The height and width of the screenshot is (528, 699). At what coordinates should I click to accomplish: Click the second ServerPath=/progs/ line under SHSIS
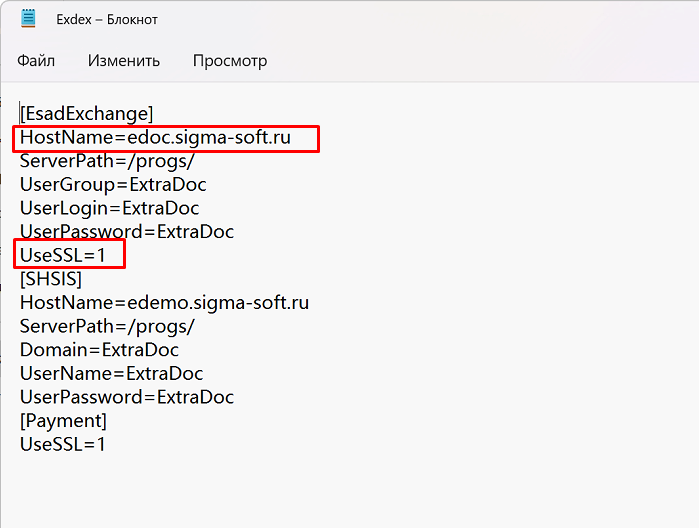(x=107, y=326)
